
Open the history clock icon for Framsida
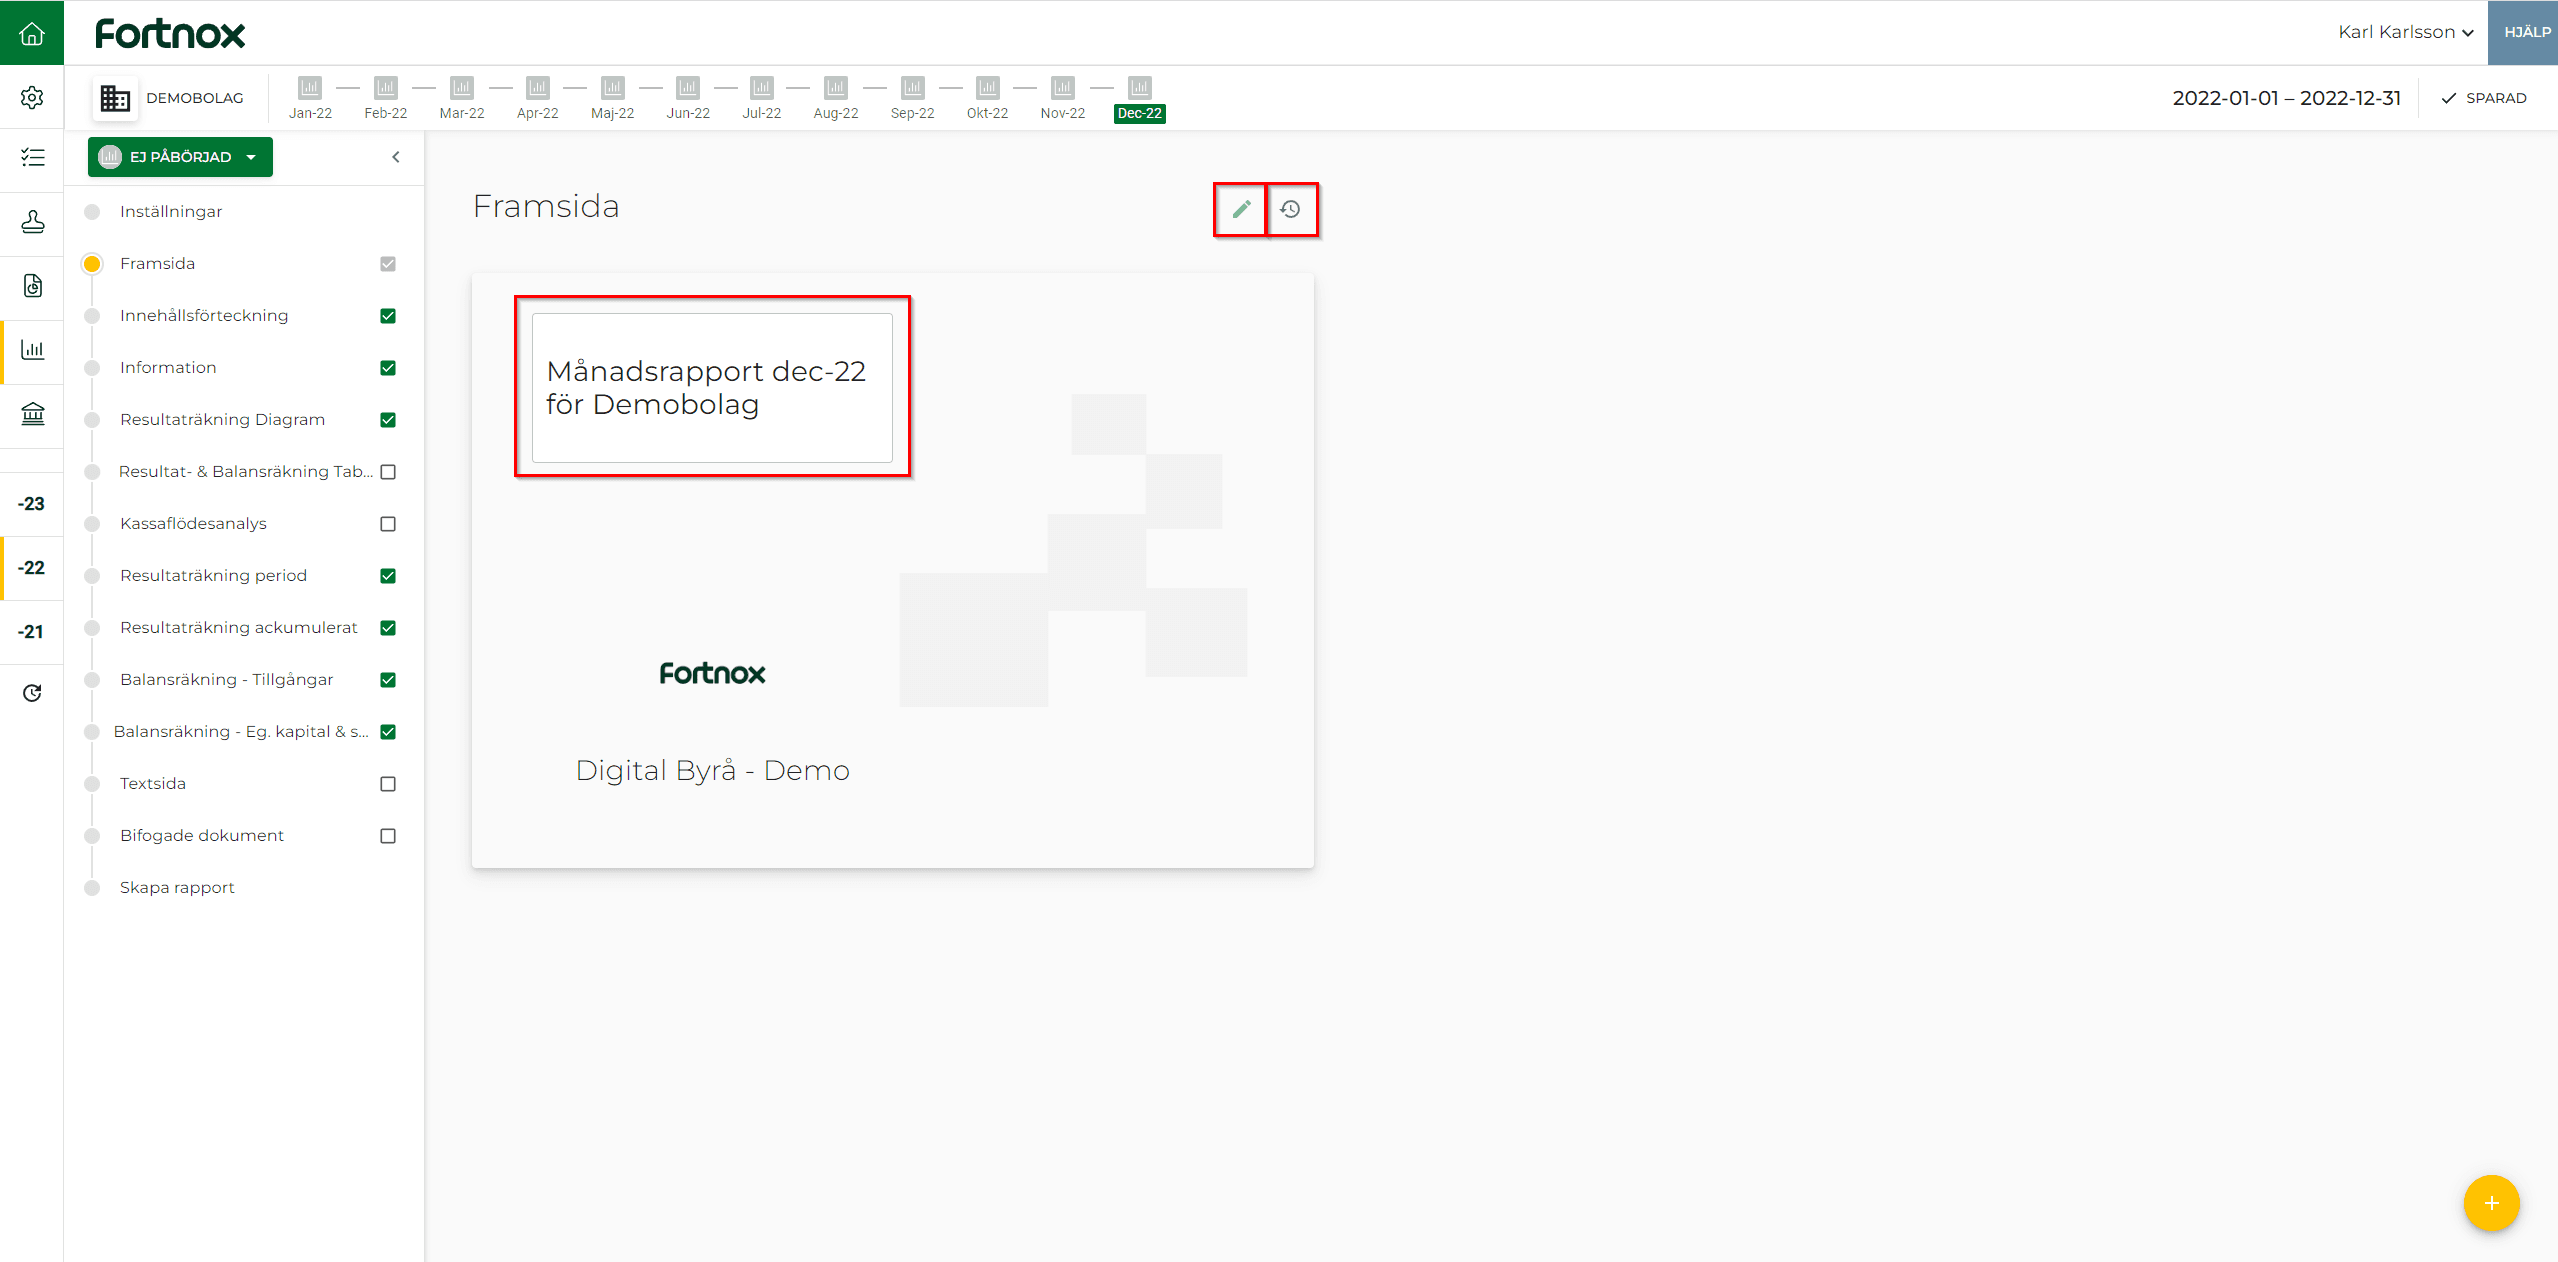tap(1291, 209)
